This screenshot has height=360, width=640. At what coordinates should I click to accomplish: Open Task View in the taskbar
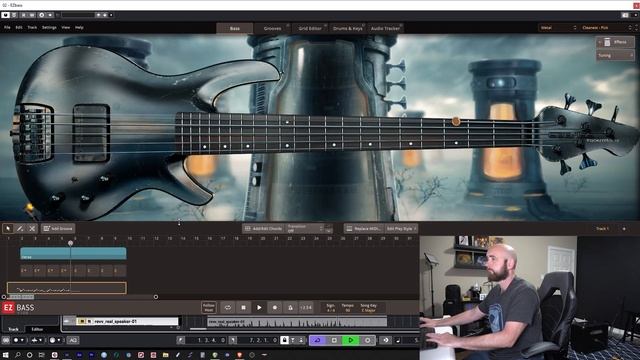click(41, 355)
